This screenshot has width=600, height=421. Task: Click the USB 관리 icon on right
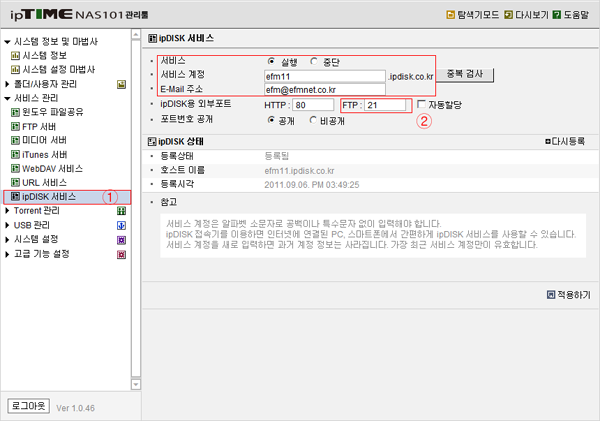121,225
